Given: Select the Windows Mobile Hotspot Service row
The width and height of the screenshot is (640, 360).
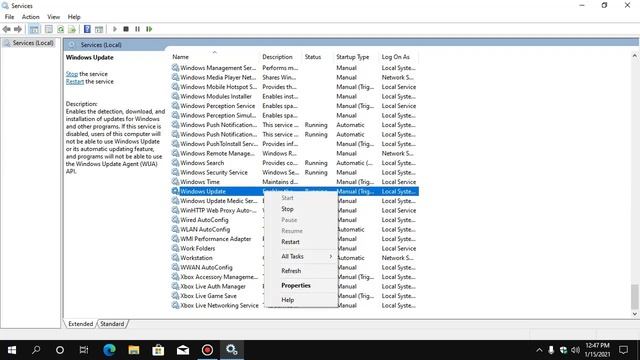Looking at the screenshot, I should tap(295, 87).
